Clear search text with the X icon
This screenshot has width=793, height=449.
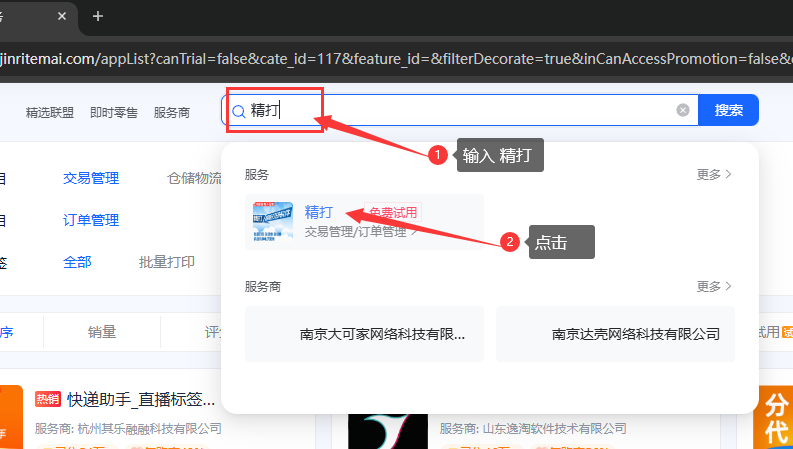pyautogui.click(x=683, y=110)
